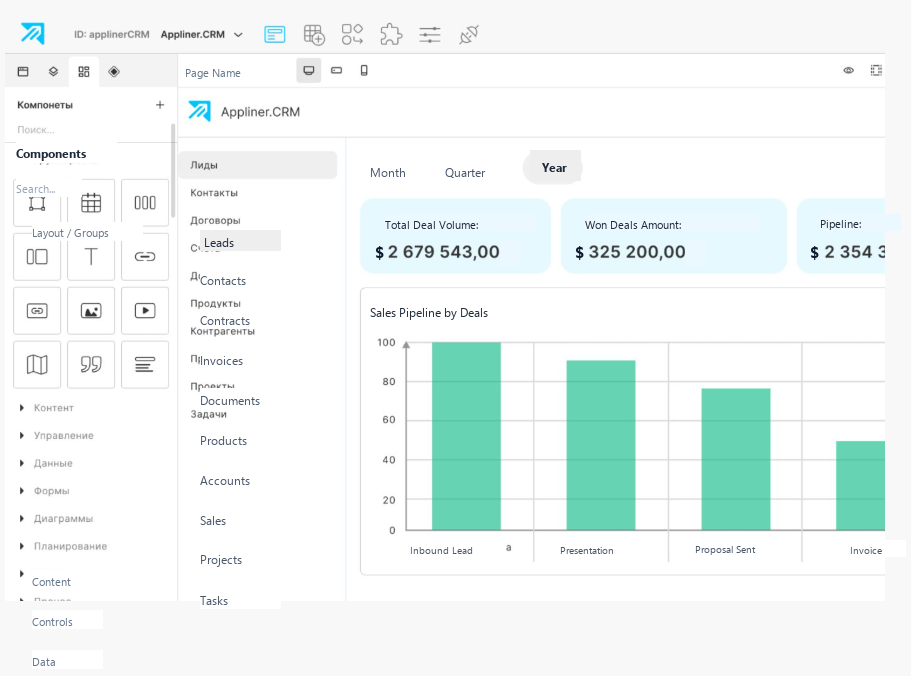Open the data table add icon
Screen dimensions: 911x676
pyautogui.click(x=314, y=34)
